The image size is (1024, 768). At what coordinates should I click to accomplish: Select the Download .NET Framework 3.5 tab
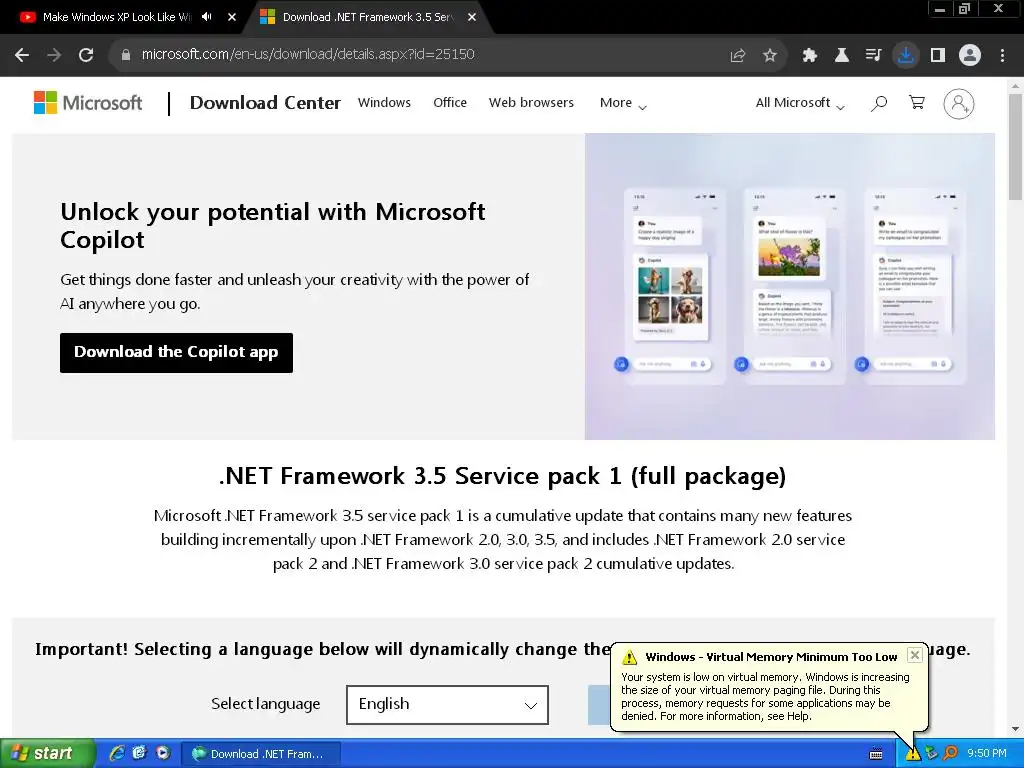[x=368, y=17]
